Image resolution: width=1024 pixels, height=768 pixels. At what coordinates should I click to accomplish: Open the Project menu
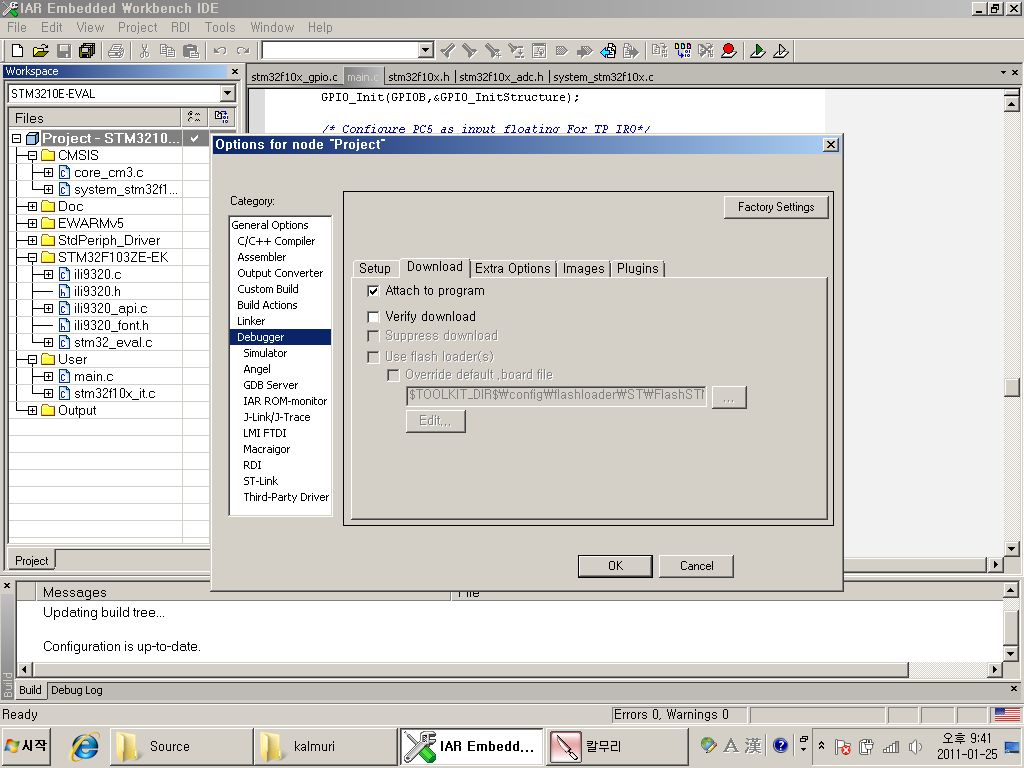[x=137, y=27]
